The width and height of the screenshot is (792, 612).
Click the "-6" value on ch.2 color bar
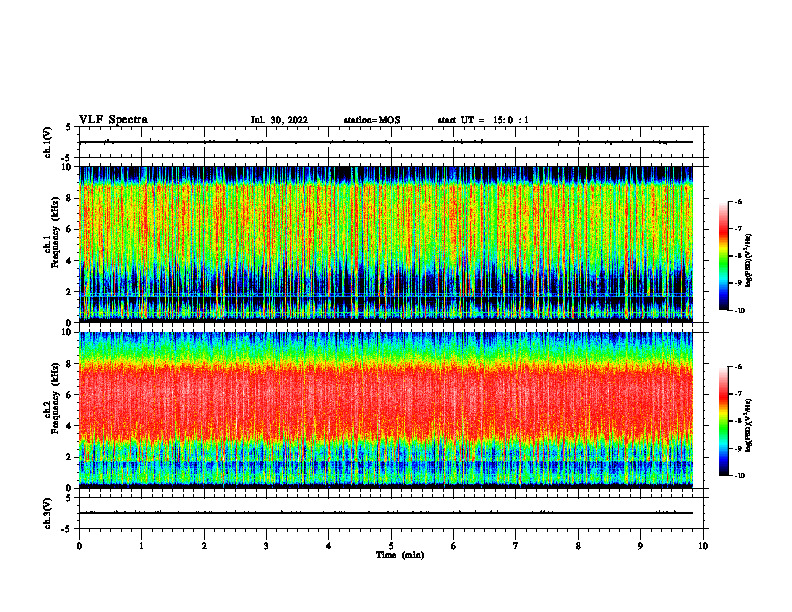[x=737, y=367]
